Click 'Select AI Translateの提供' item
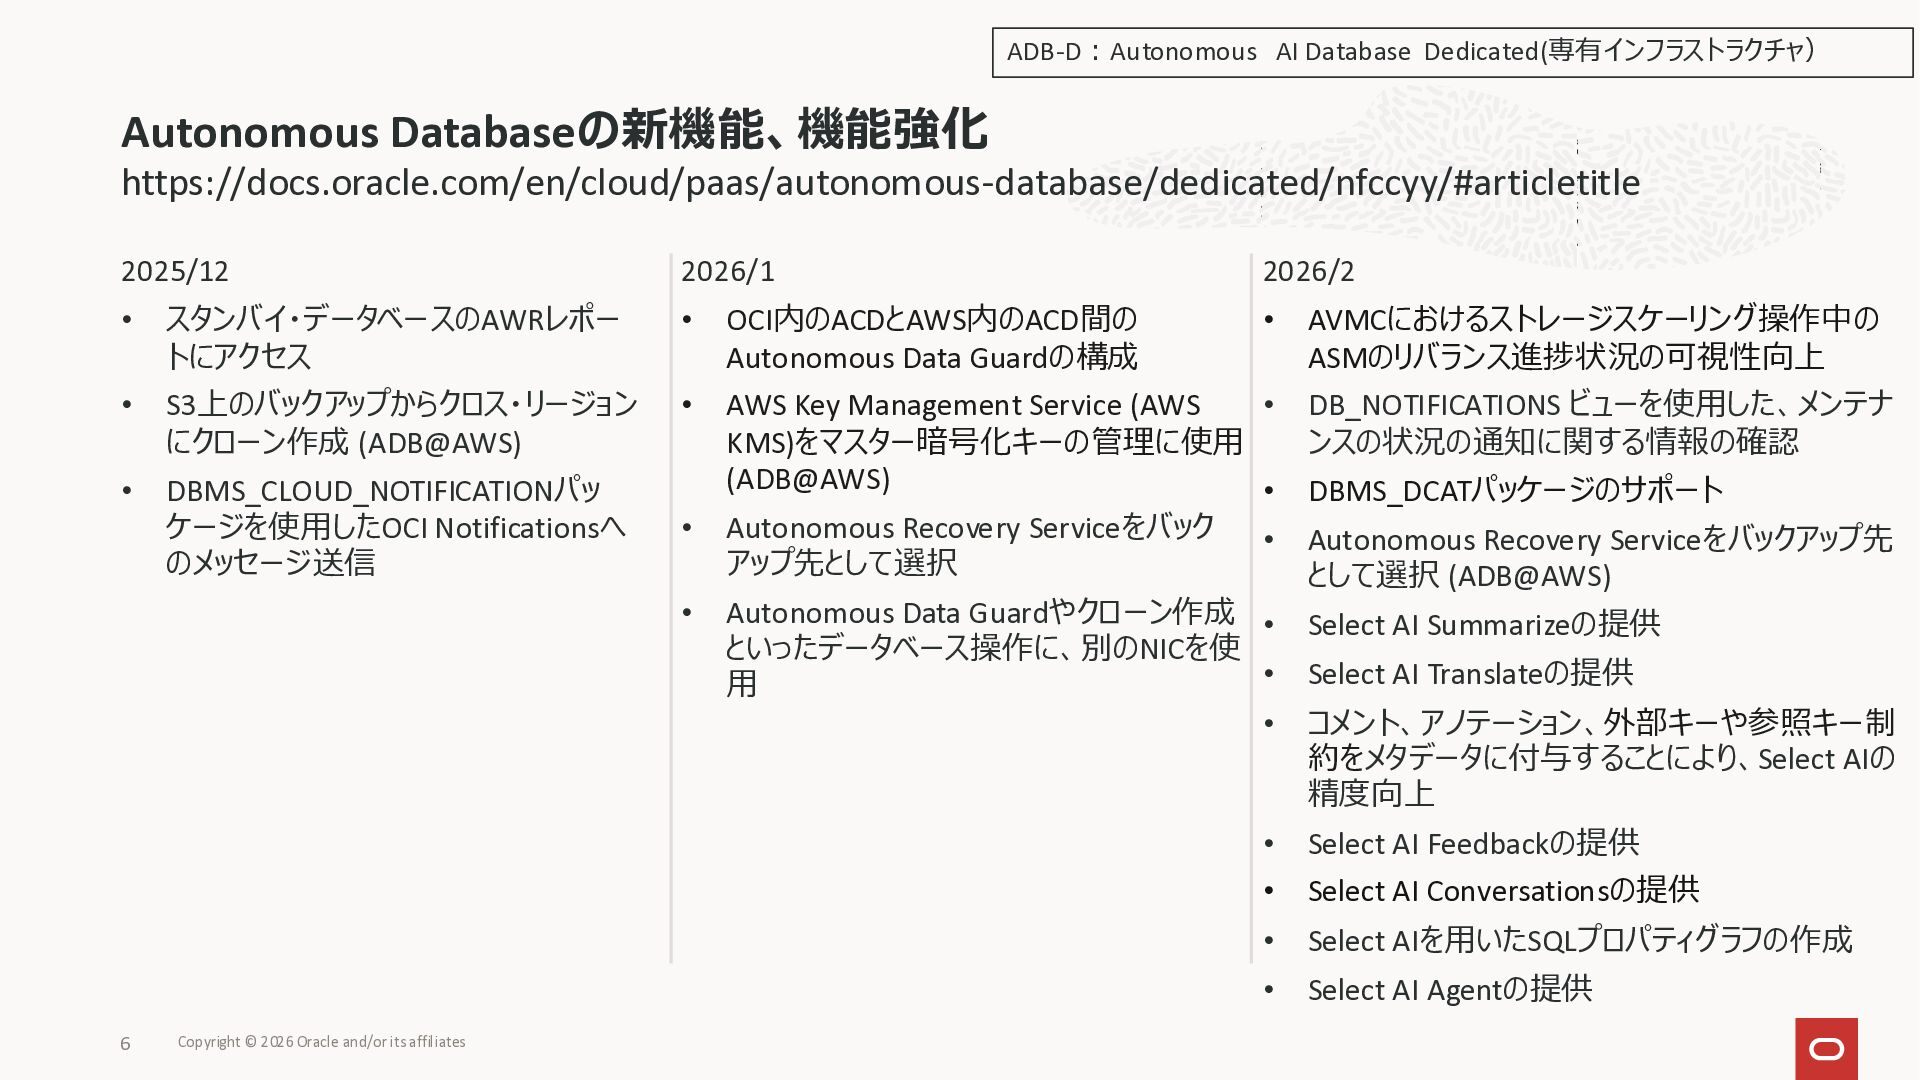Image resolution: width=1920 pixels, height=1080 pixels. click(1470, 673)
